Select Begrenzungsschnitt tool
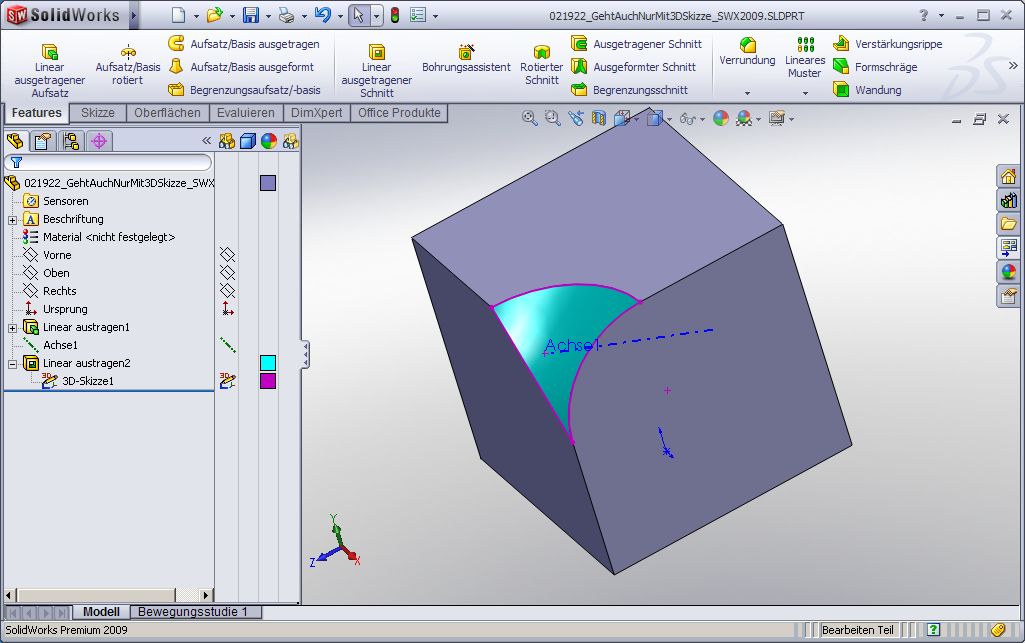The width and height of the screenshot is (1025, 643). 630,90
